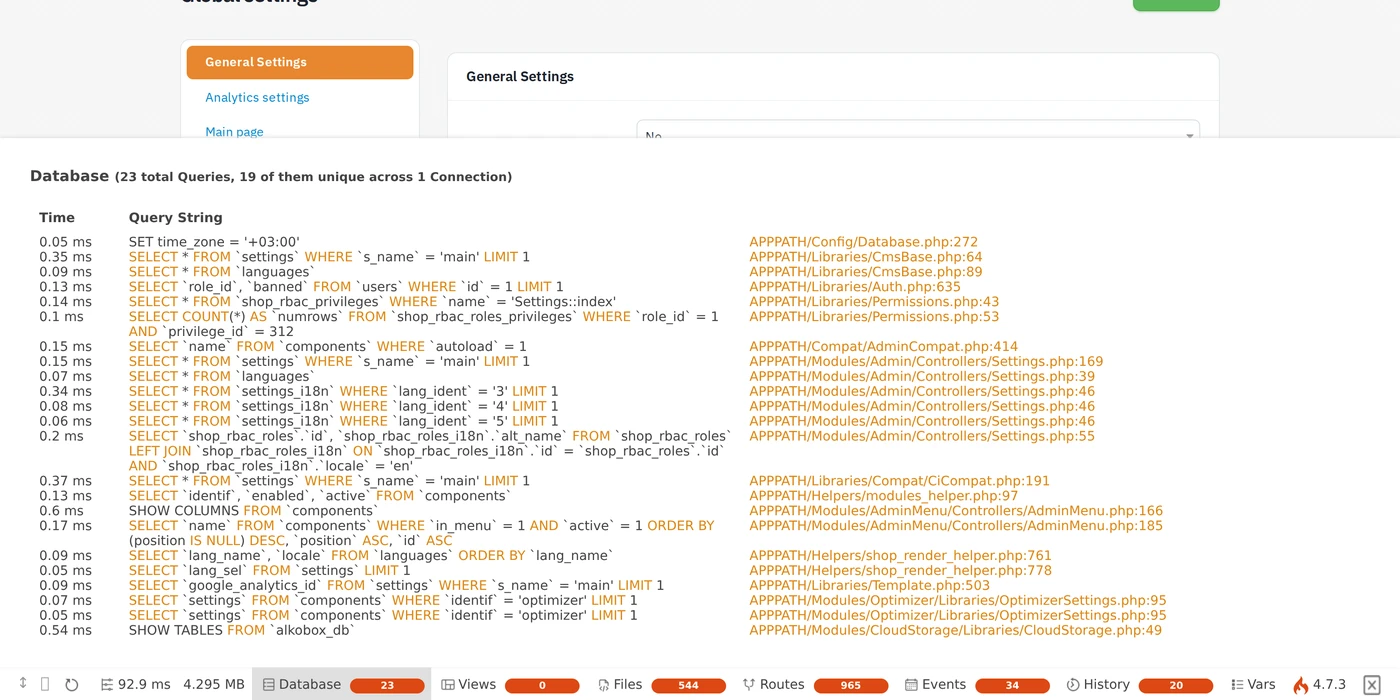Open the Files tab in debug toolbar
Image resolution: width=1400 pixels, height=700 pixels.
(662, 685)
